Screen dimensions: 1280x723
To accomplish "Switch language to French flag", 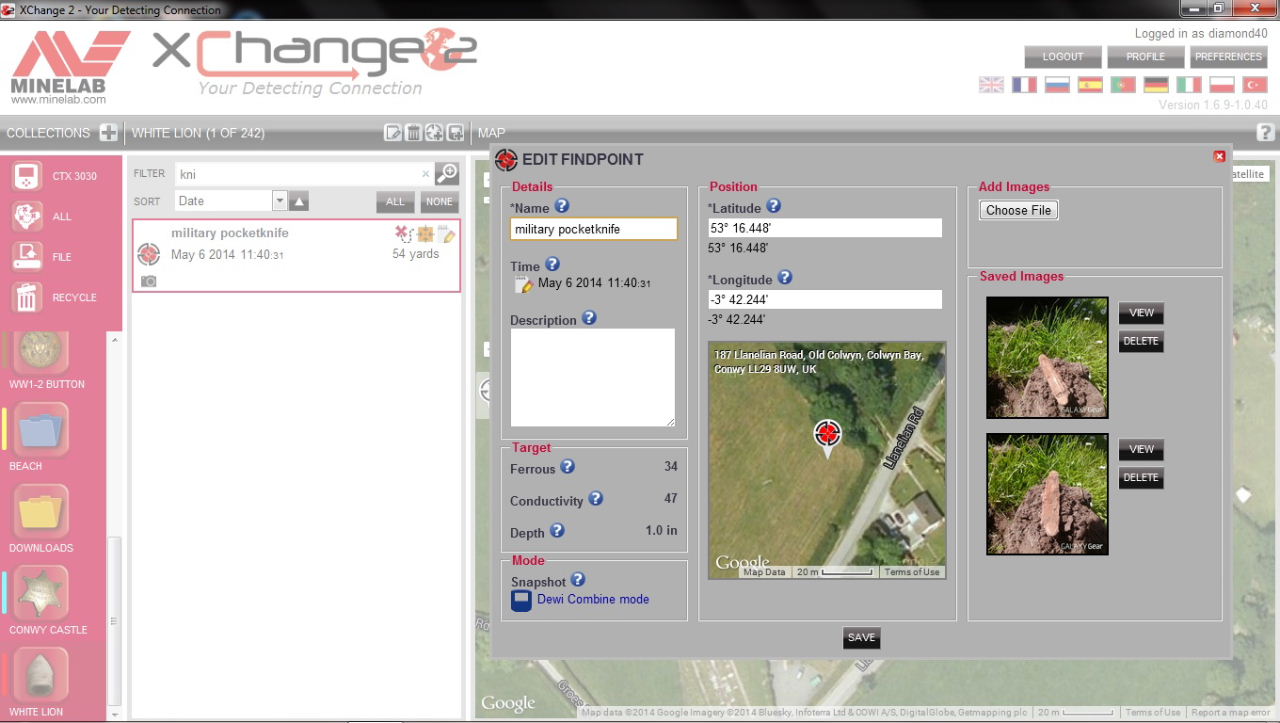I will [x=1024, y=85].
